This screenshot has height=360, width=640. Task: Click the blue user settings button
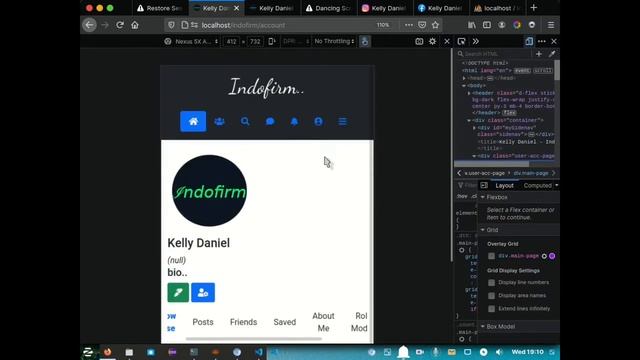tap(203, 293)
